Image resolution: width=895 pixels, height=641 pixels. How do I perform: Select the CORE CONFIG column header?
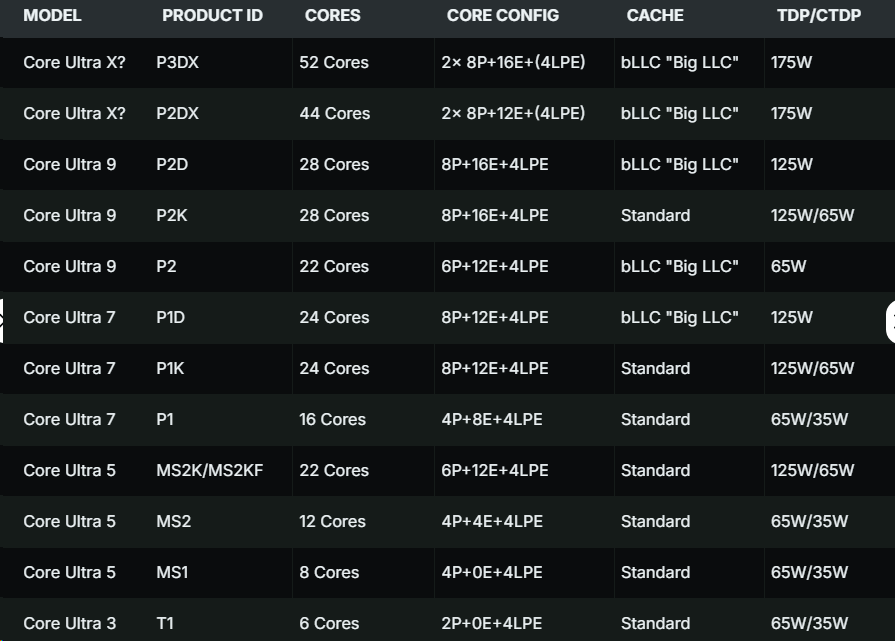(503, 16)
